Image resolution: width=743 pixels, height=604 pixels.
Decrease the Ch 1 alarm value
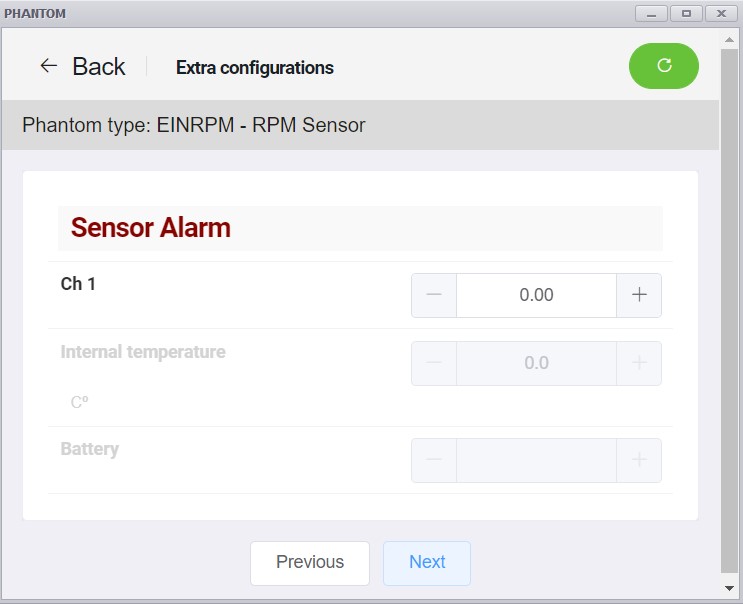click(434, 295)
